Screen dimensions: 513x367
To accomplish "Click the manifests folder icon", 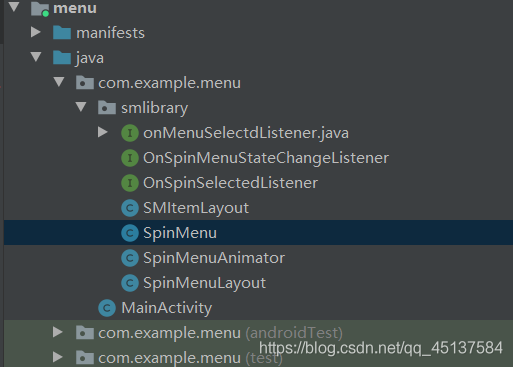I will point(62,33).
